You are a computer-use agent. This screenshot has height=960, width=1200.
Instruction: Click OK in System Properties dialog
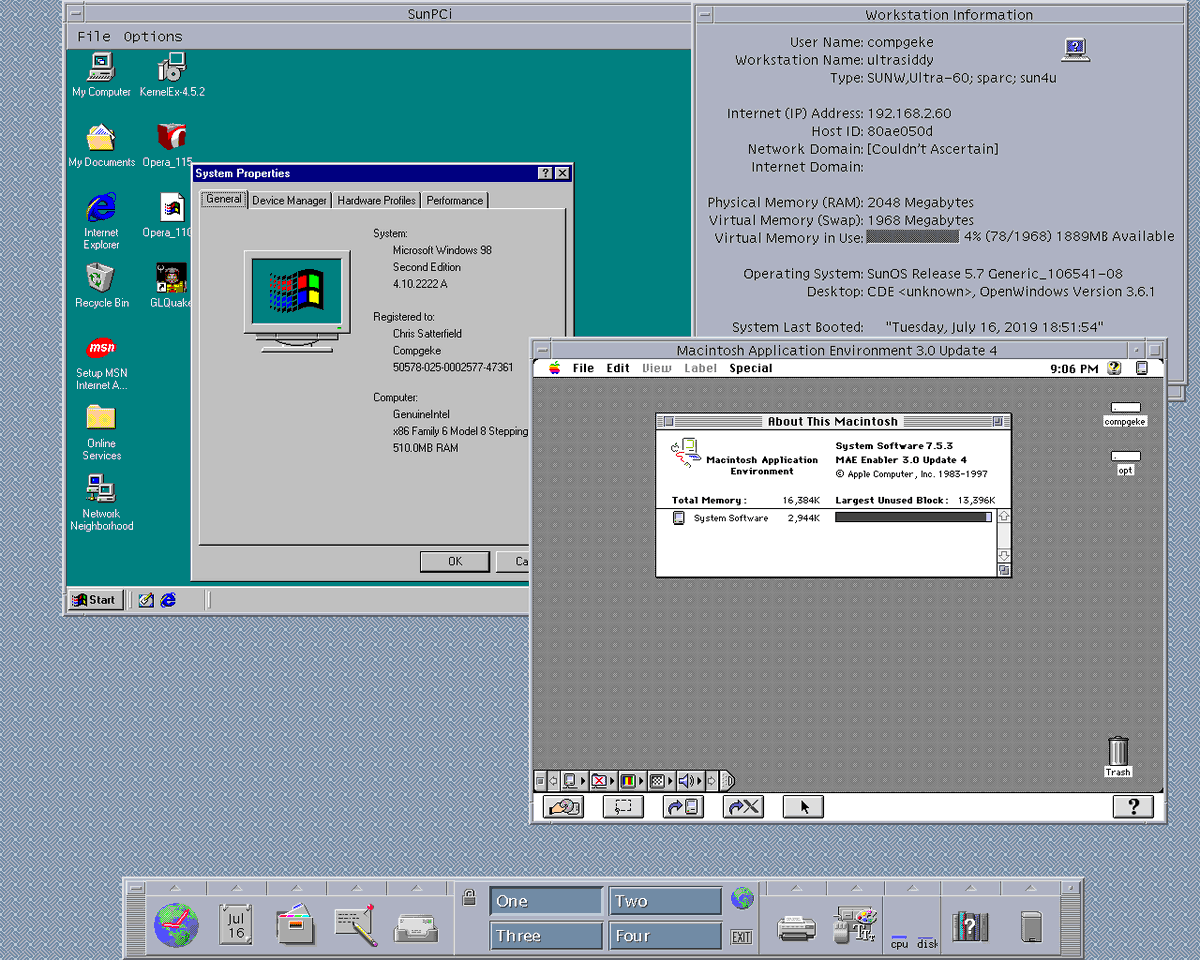(455, 561)
